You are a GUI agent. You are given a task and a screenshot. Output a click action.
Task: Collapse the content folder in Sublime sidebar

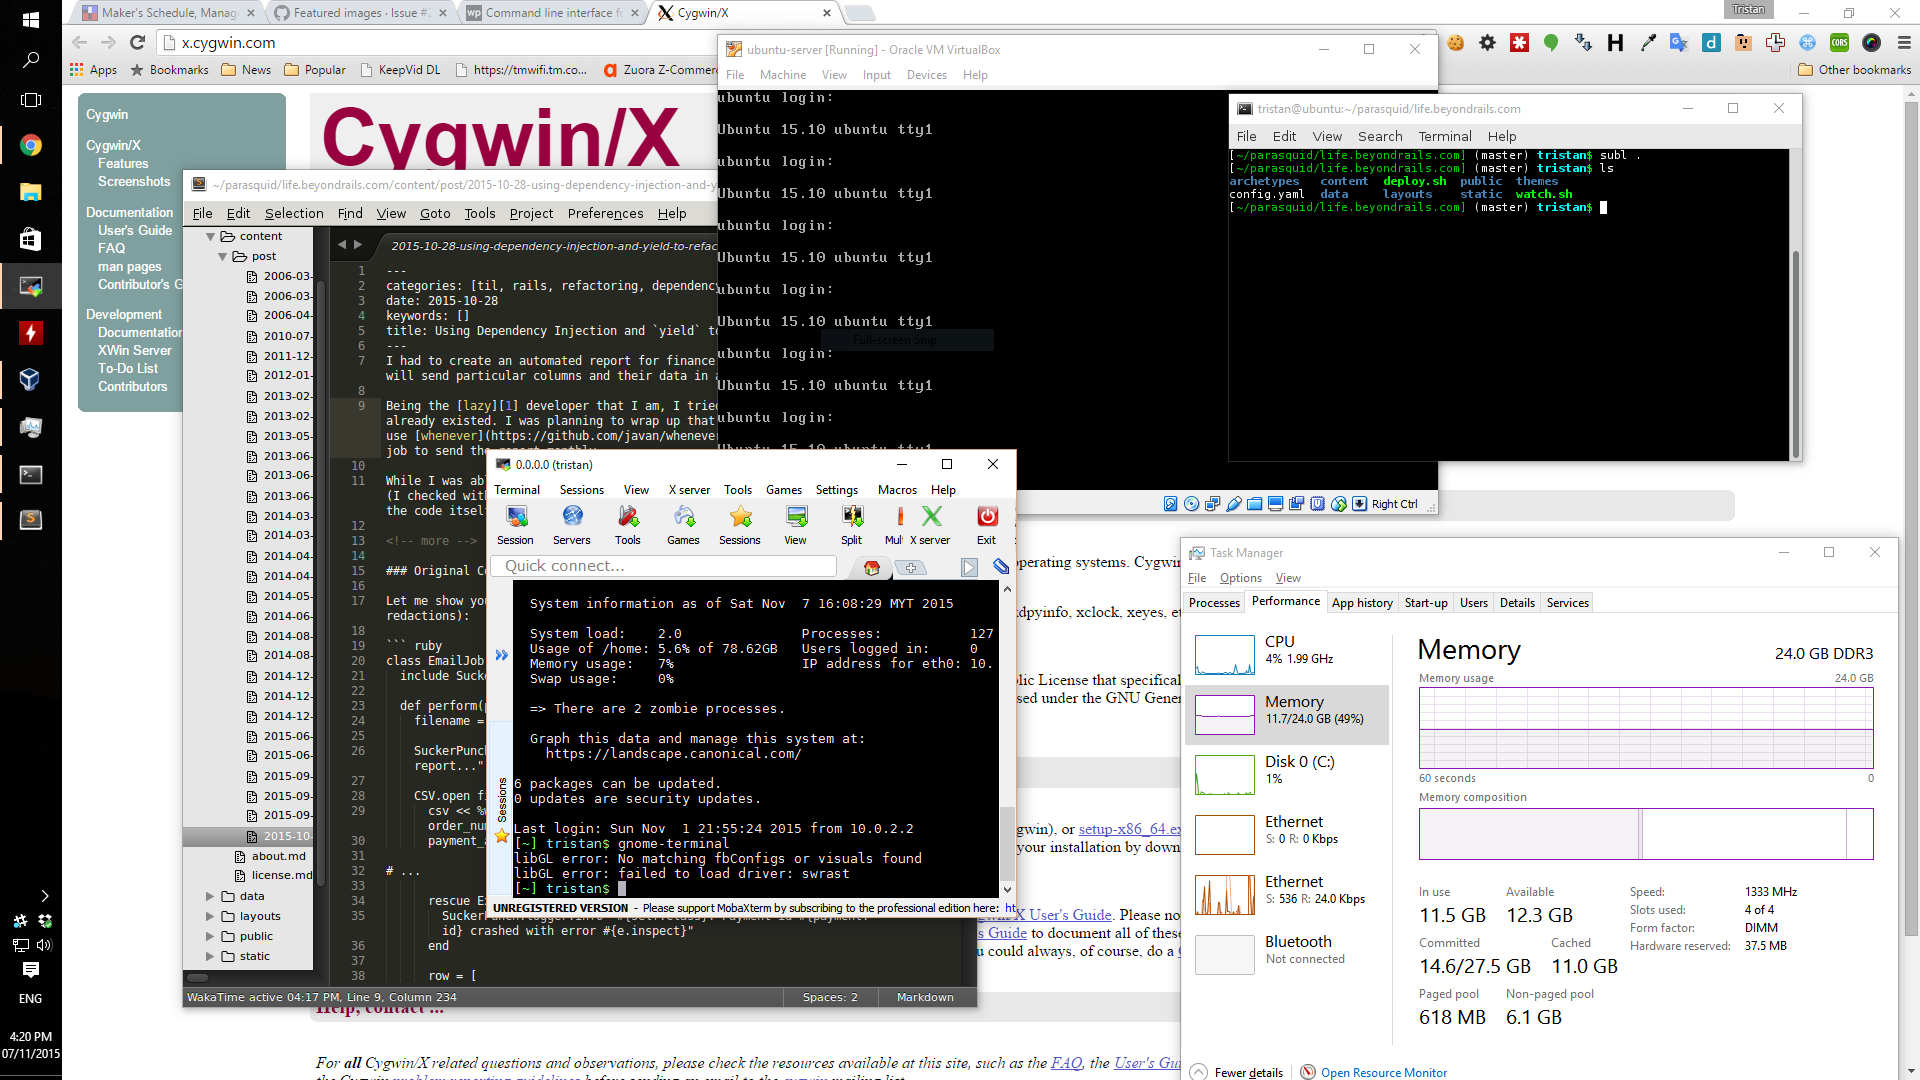(x=211, y=237)
